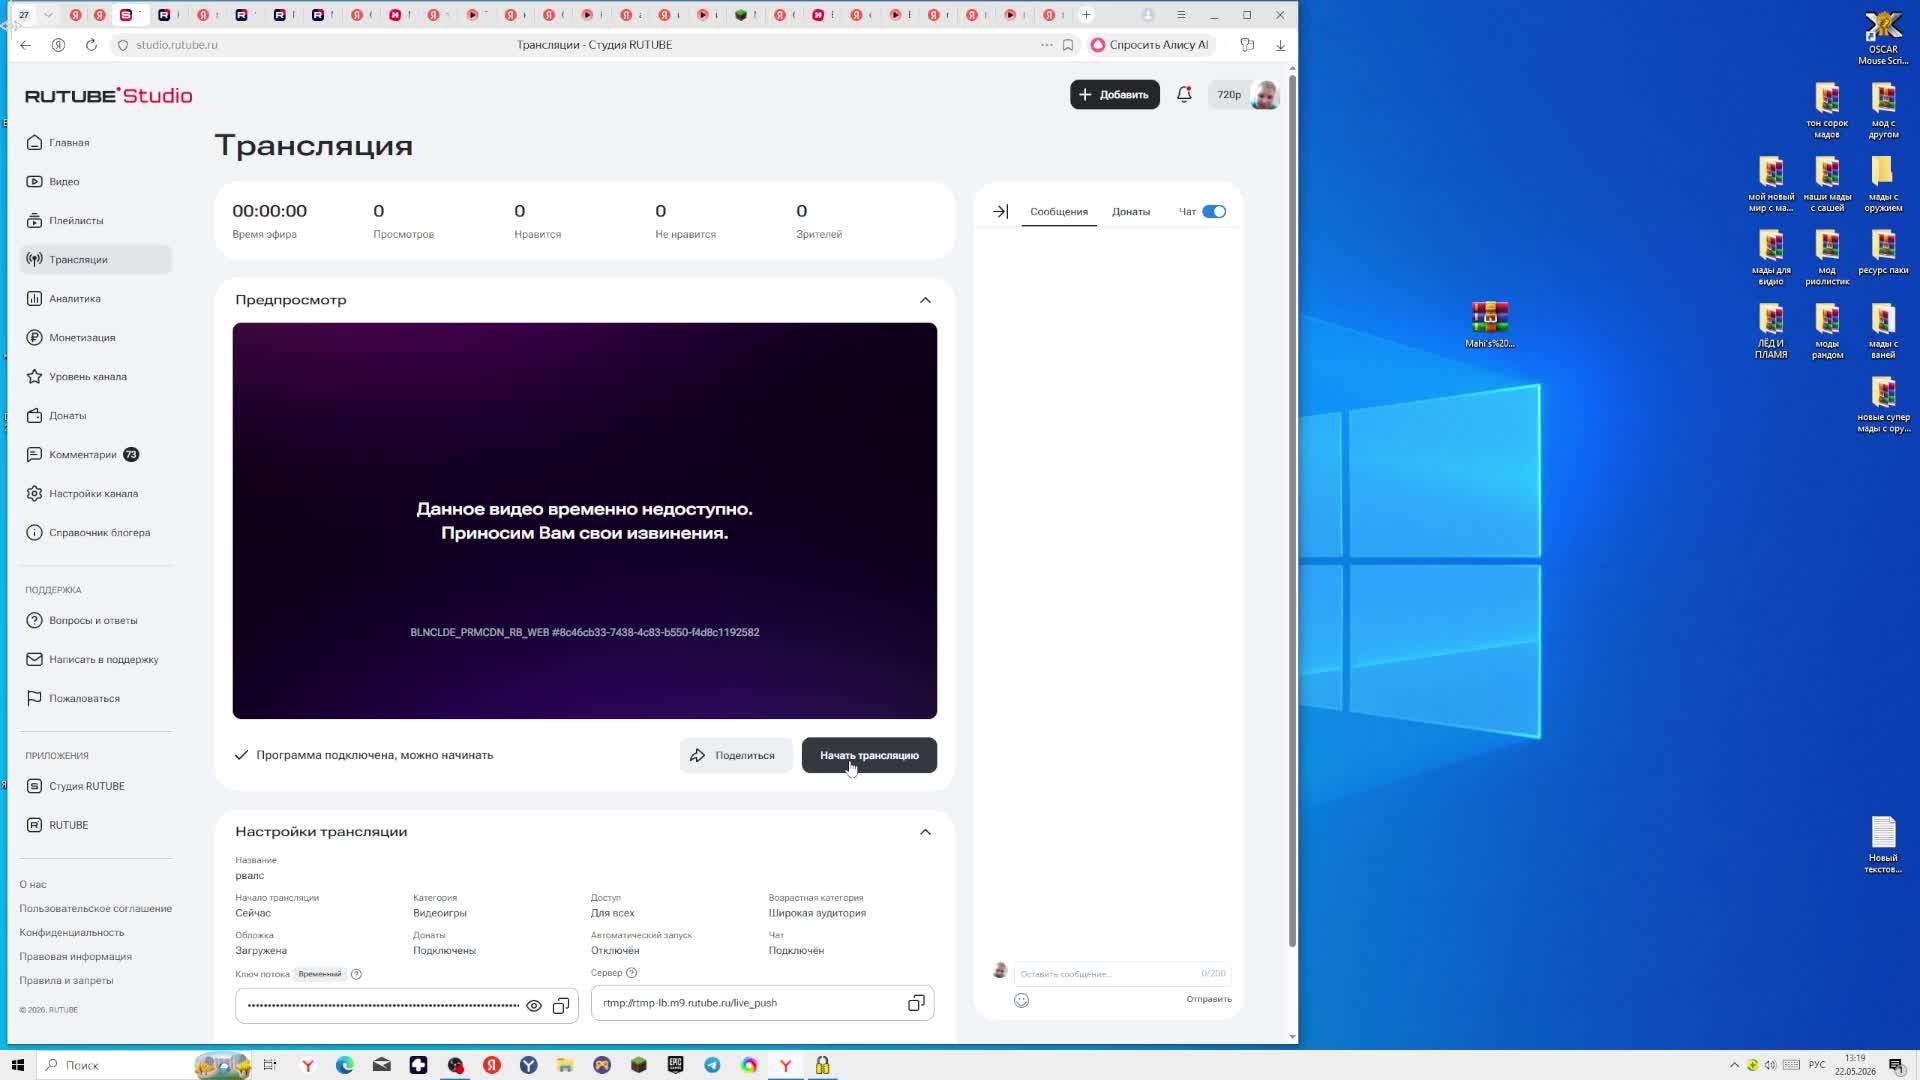Open Монетизация section
The width and height of the screenshot is (1920, 1080).
coord(82,338)
